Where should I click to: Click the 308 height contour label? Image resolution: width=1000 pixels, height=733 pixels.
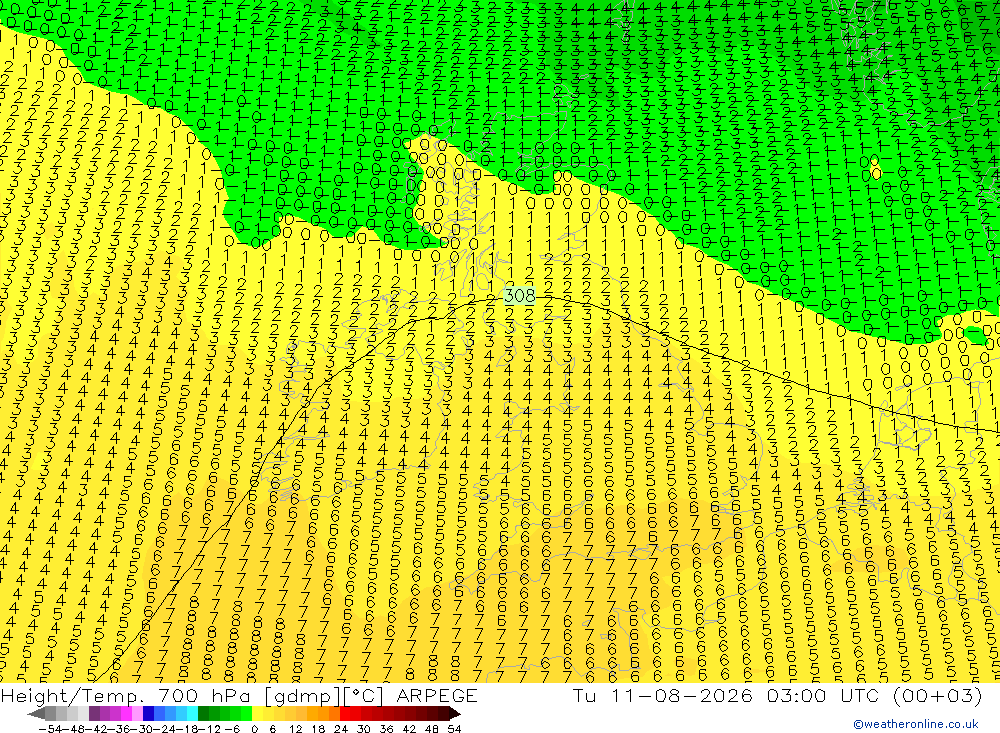(x=520, y=295)
